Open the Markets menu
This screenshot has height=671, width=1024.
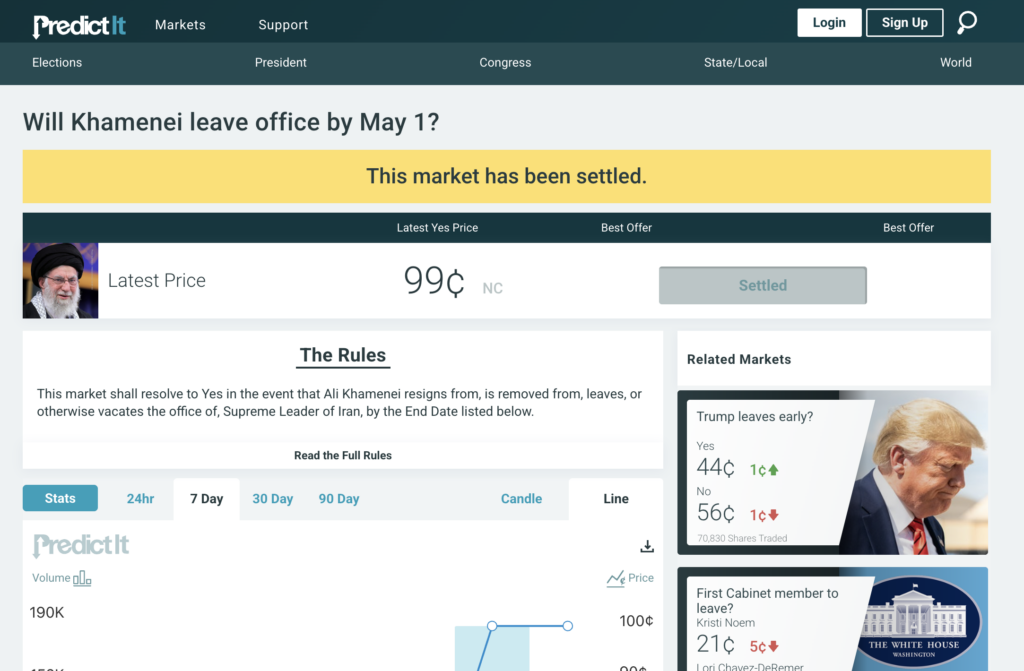[180, 25]
